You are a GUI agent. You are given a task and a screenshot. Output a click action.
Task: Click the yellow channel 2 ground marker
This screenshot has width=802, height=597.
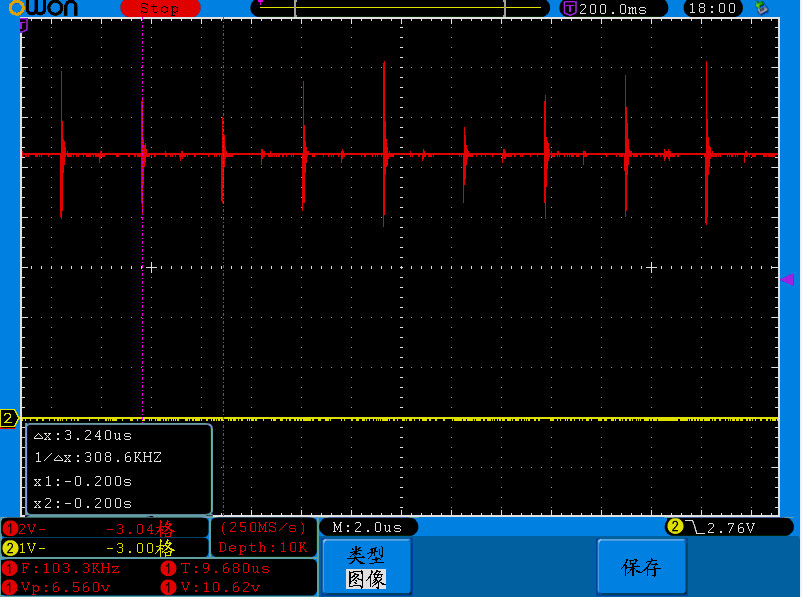click(x=9, y=418)
